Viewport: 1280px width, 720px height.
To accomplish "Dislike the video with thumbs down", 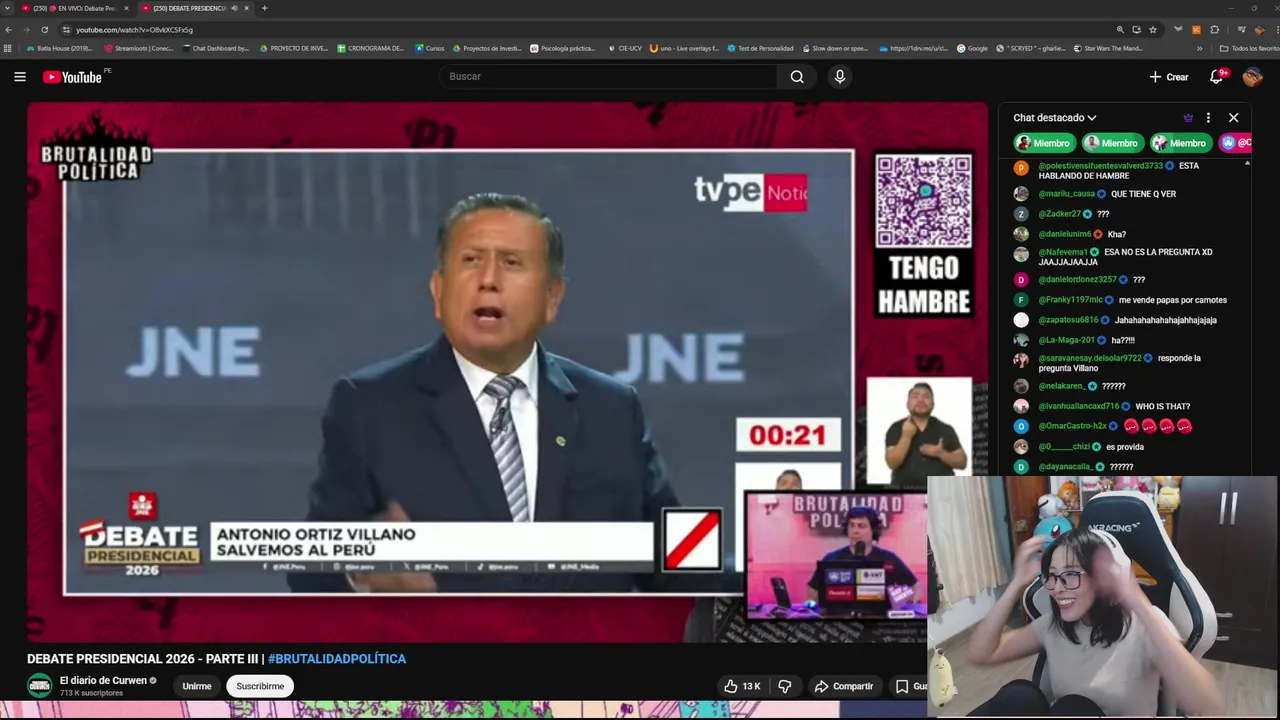I will [x=785, y=686].
